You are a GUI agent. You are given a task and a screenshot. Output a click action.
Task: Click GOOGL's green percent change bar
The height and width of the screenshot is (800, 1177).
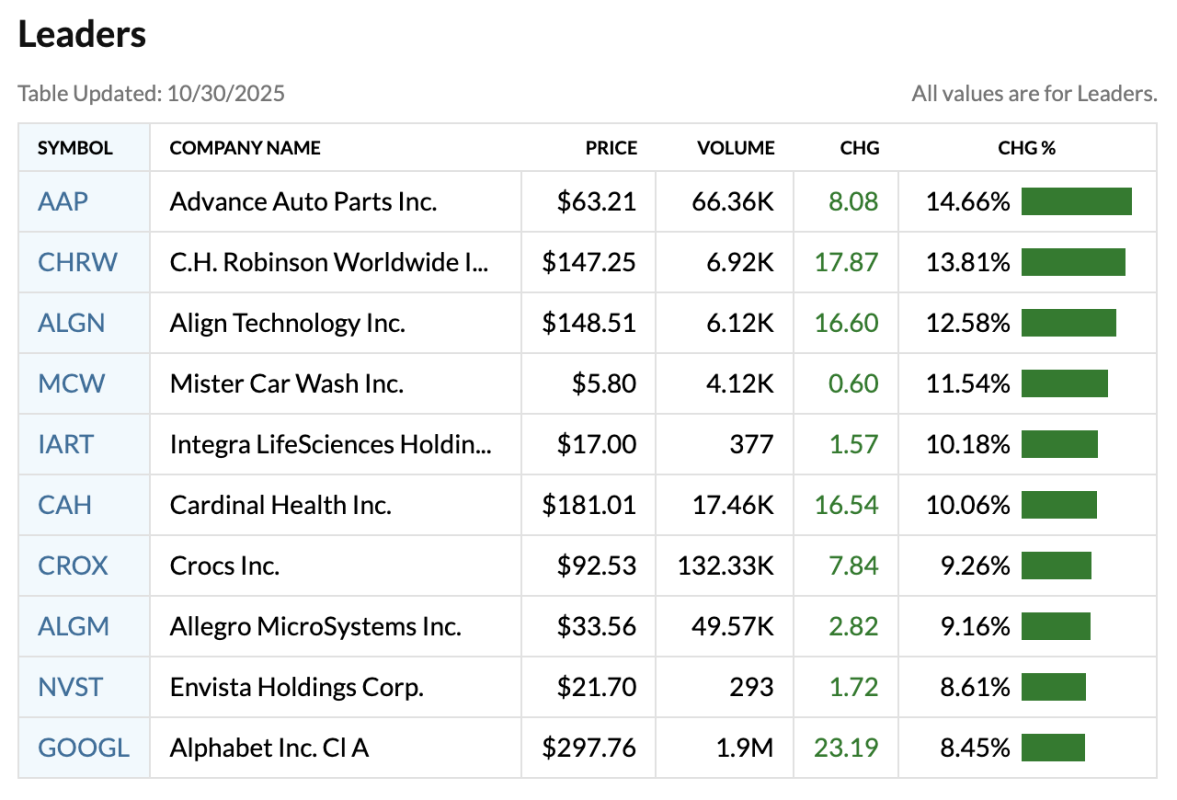[x=1053, y=748]
